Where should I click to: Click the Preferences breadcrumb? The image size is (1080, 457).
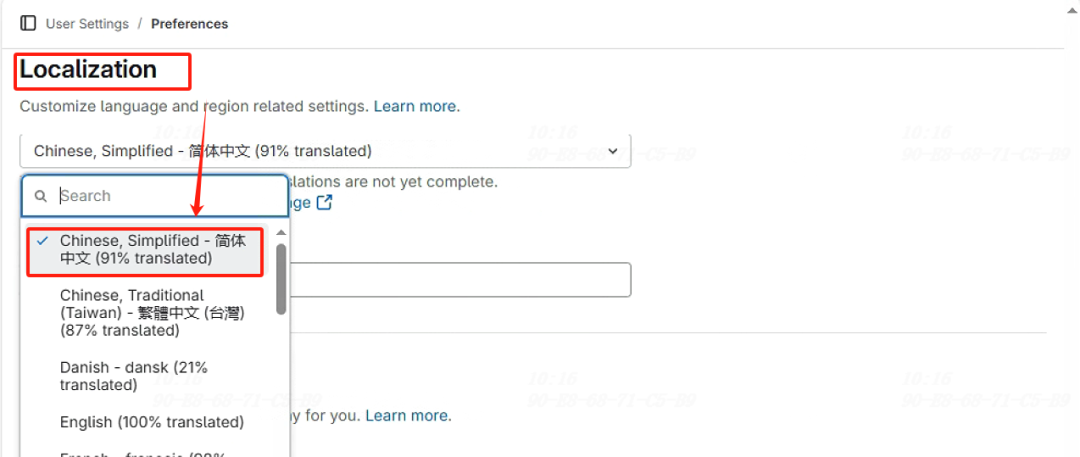pos(189,23)
